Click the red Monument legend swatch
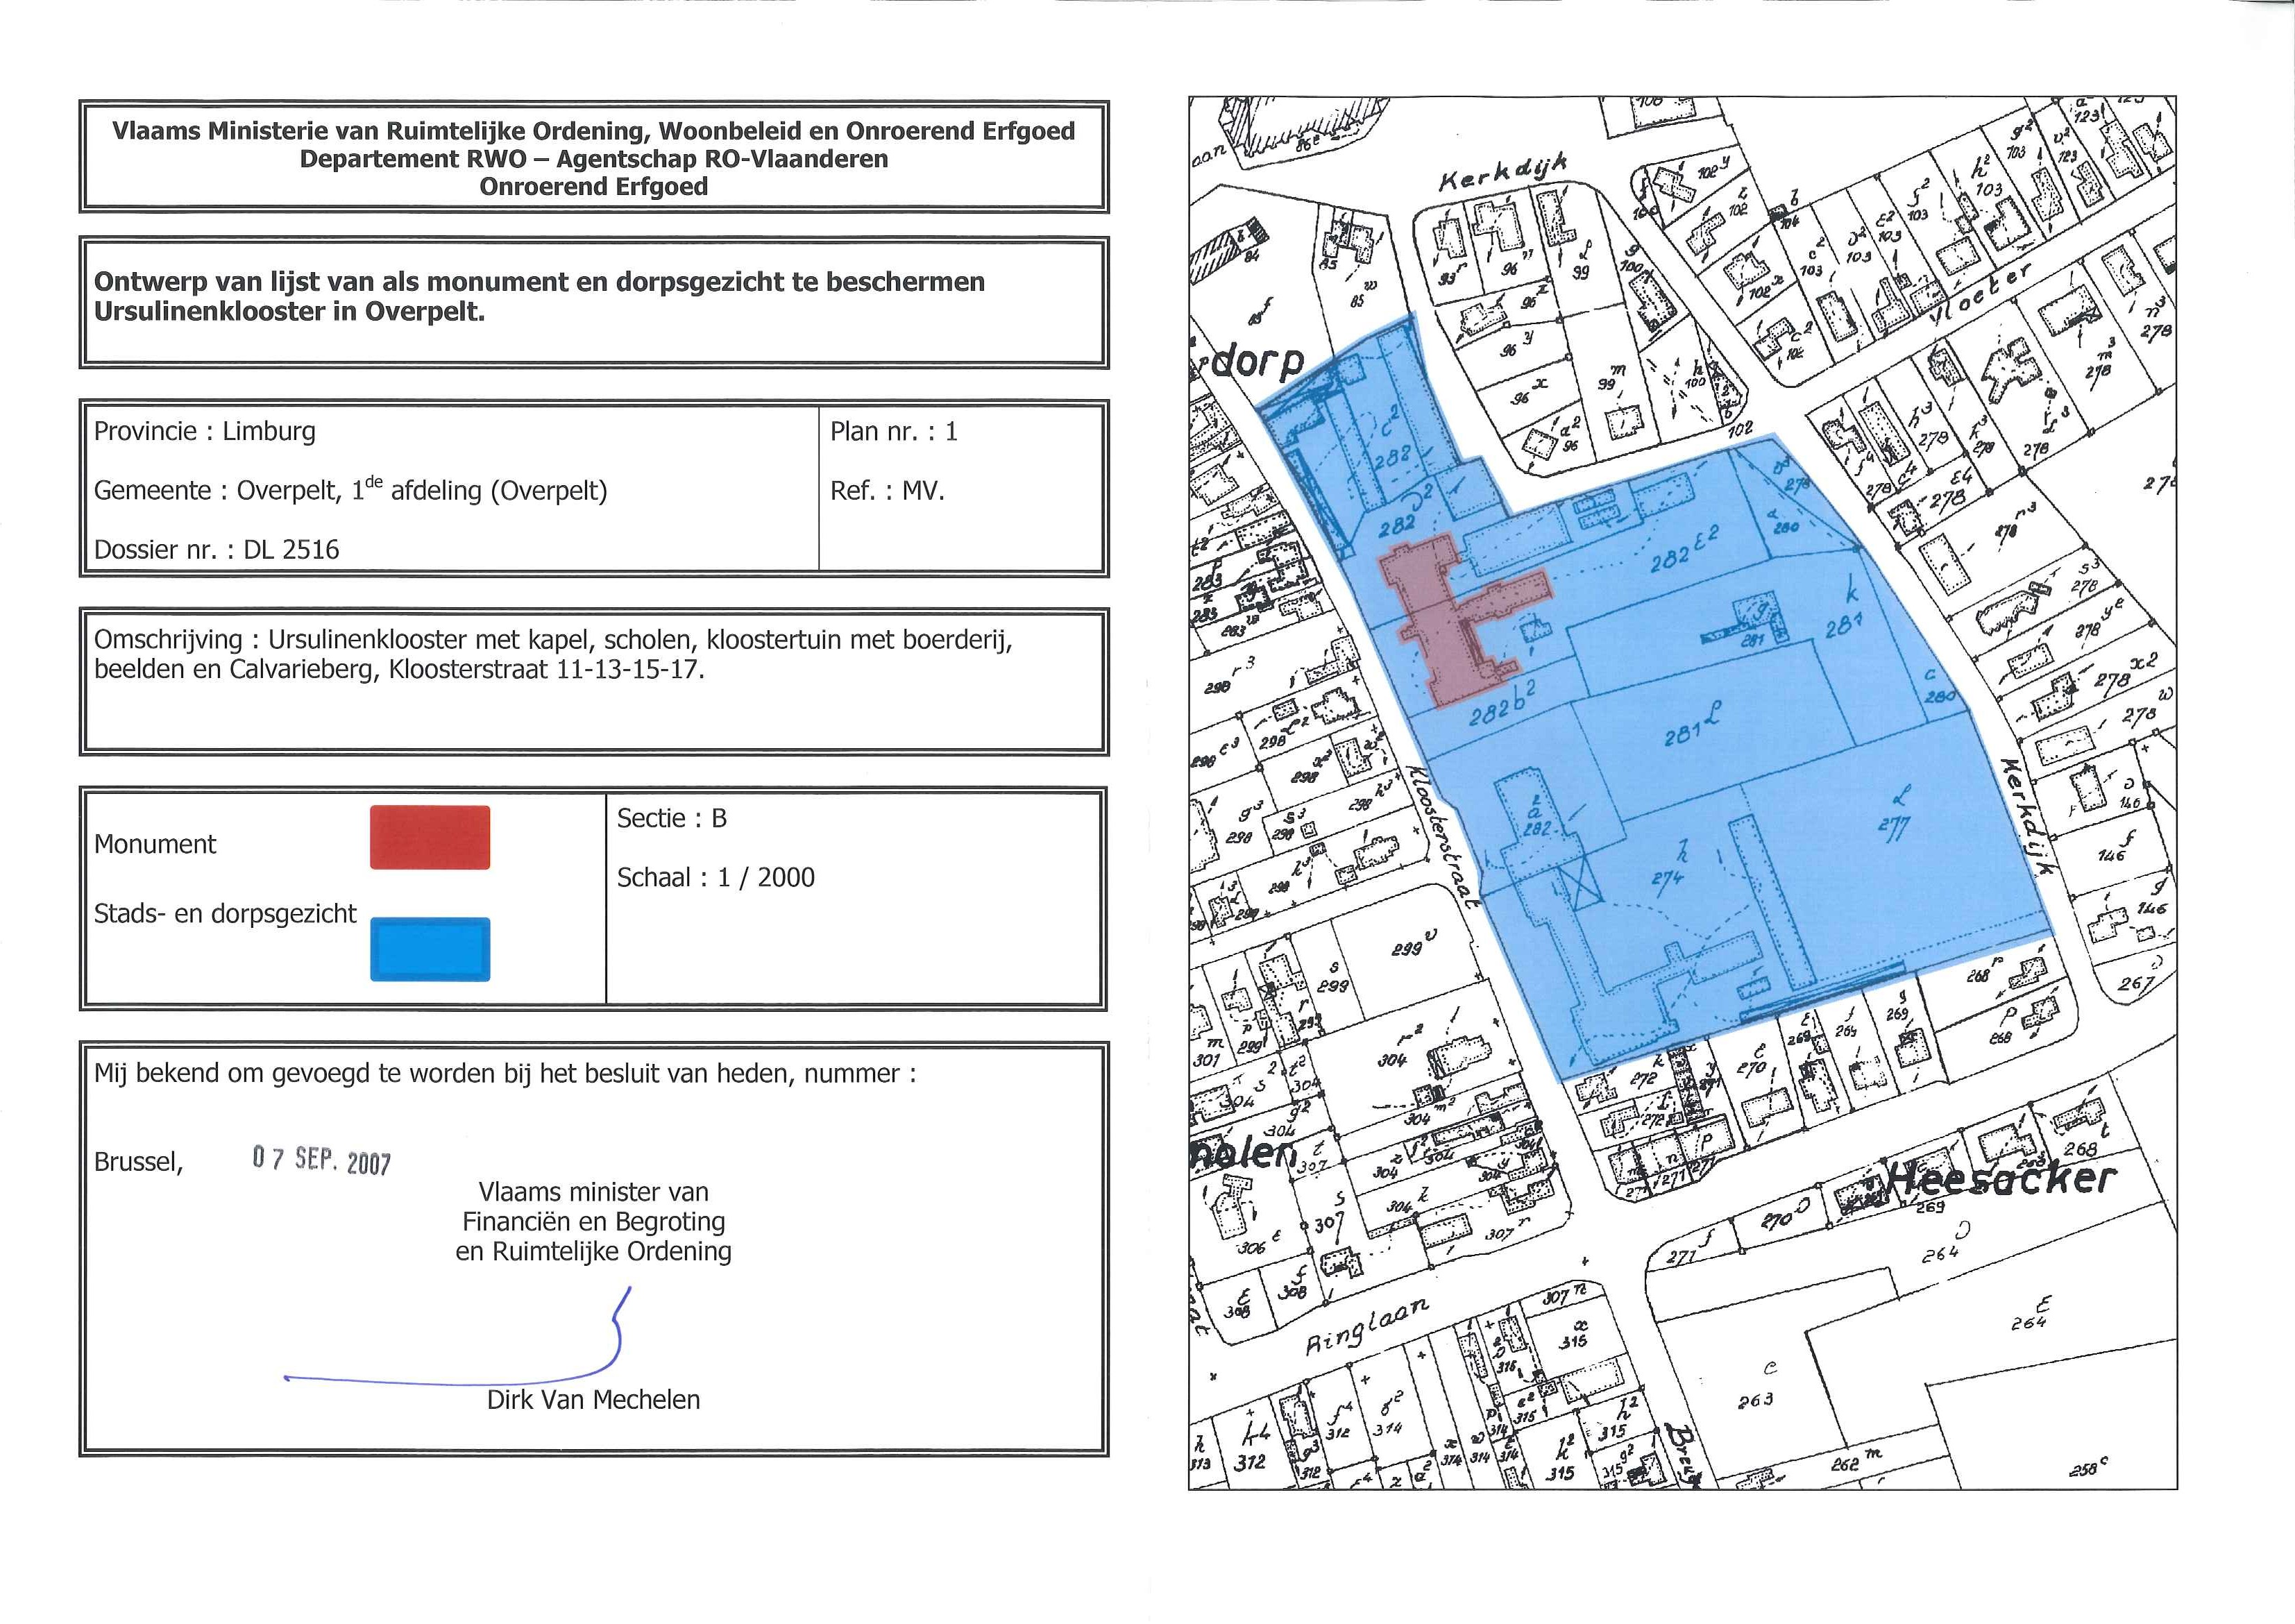The image size is (2295, 1624). coord(430,837)
